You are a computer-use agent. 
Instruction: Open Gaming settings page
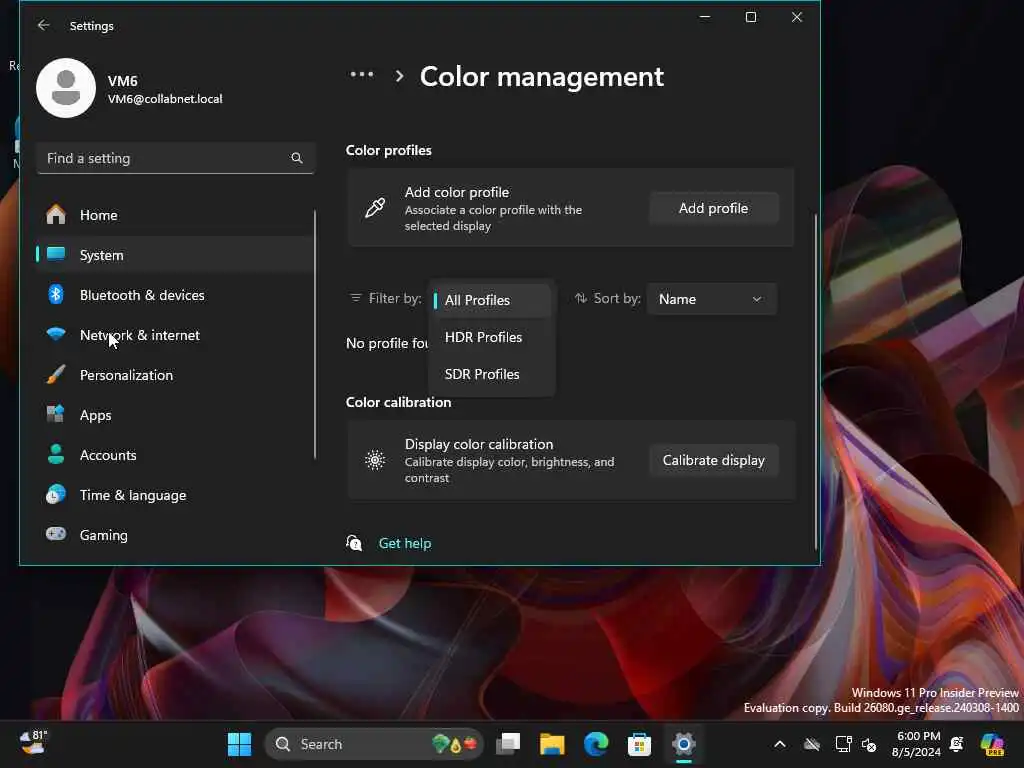tap(174, 535)
